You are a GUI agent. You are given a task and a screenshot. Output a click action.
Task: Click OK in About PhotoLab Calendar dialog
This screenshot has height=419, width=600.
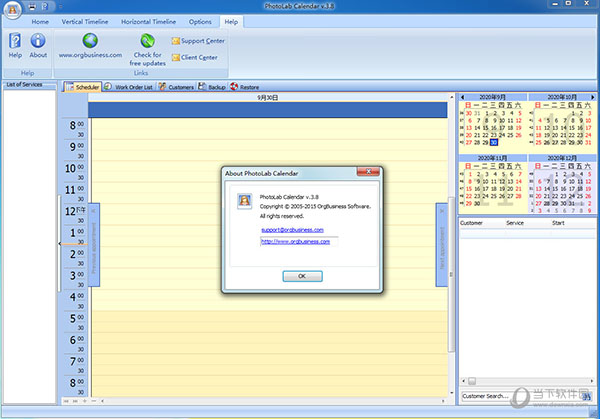(302, 276)
